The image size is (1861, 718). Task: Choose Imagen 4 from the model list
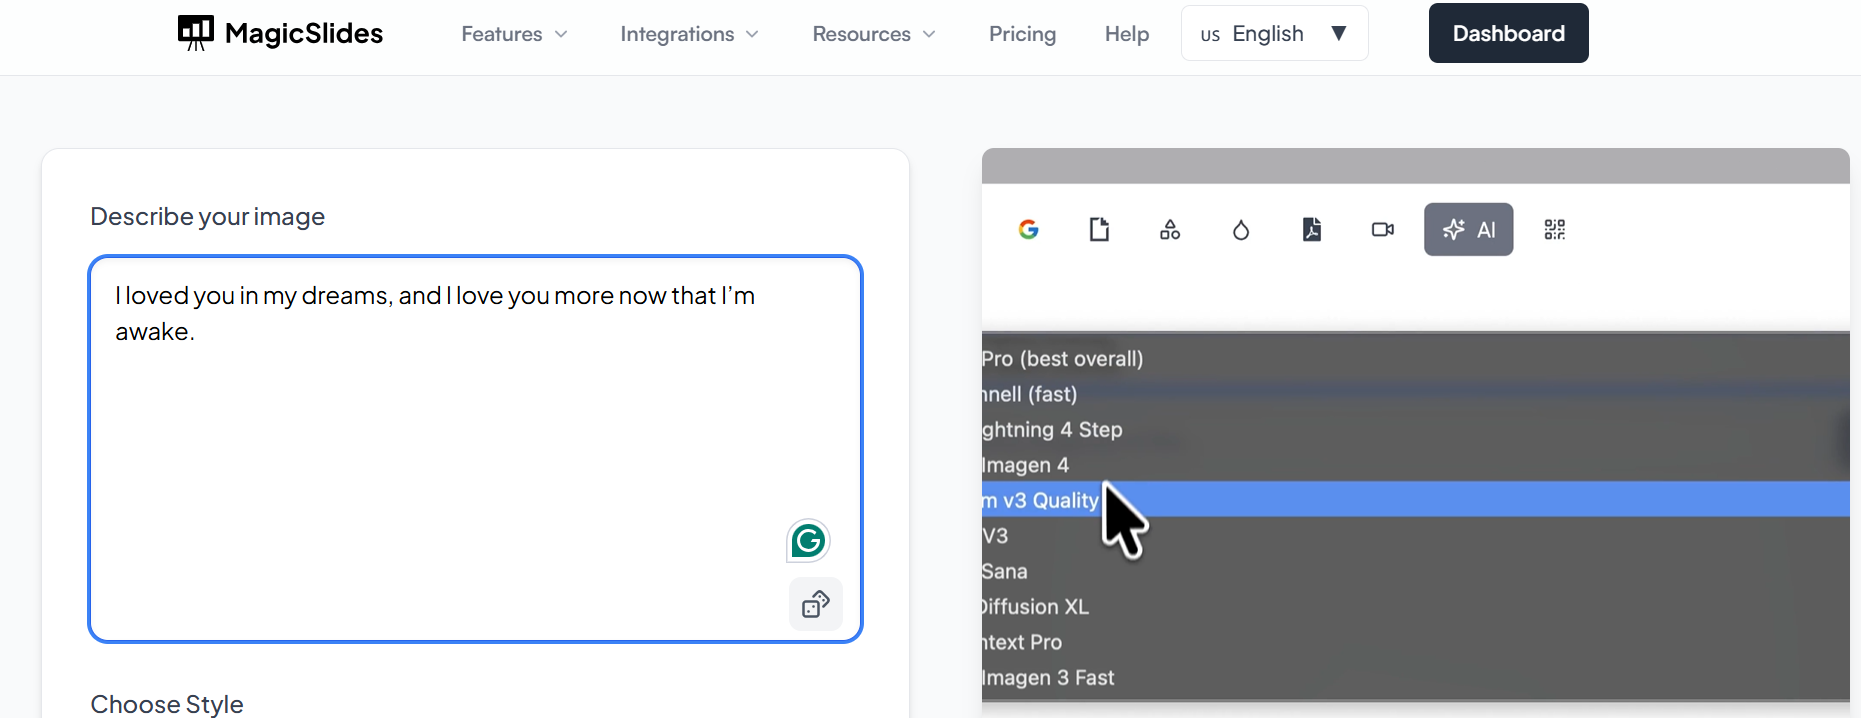click(1026, 465)
